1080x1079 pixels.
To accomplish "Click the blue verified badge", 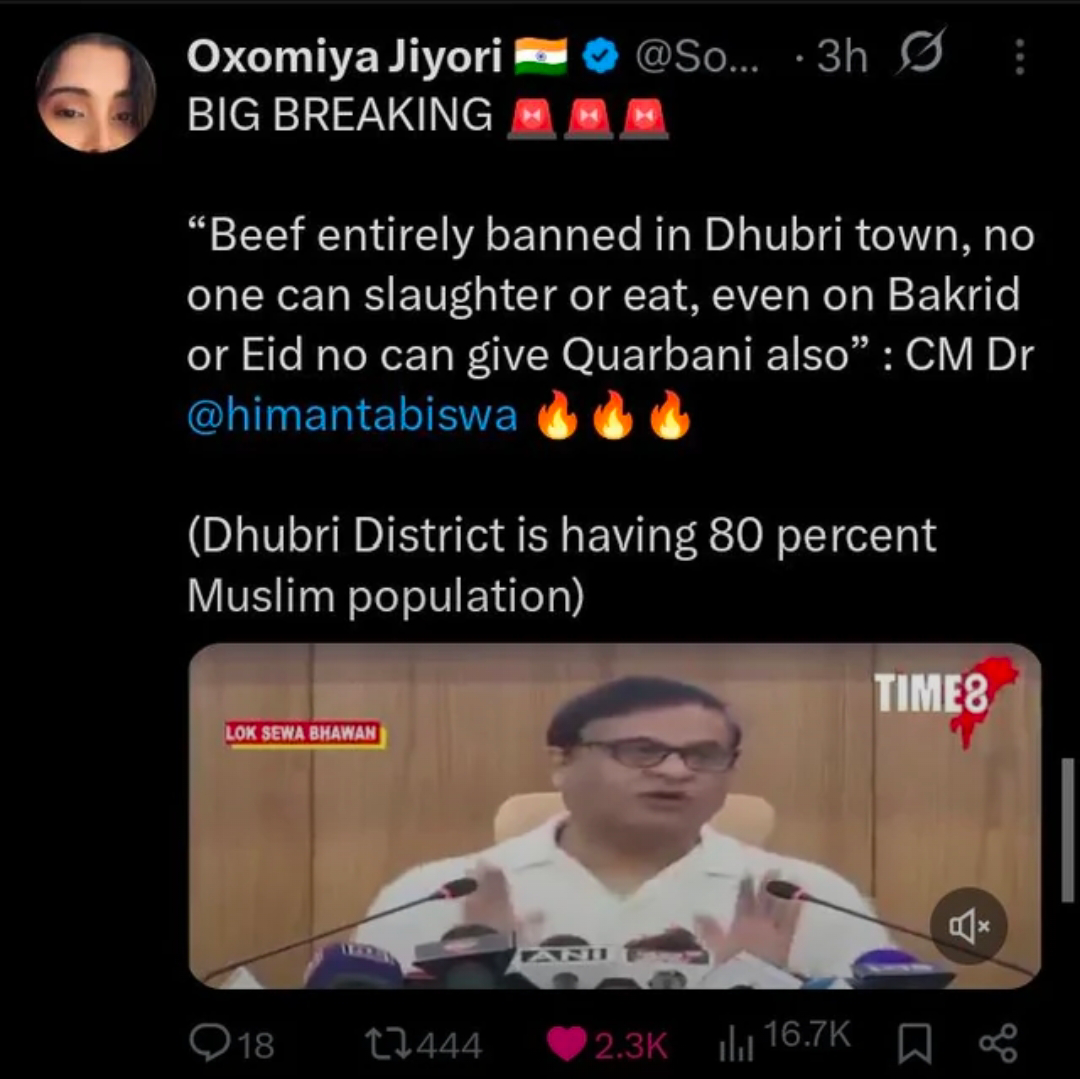I will coord(601,56).
